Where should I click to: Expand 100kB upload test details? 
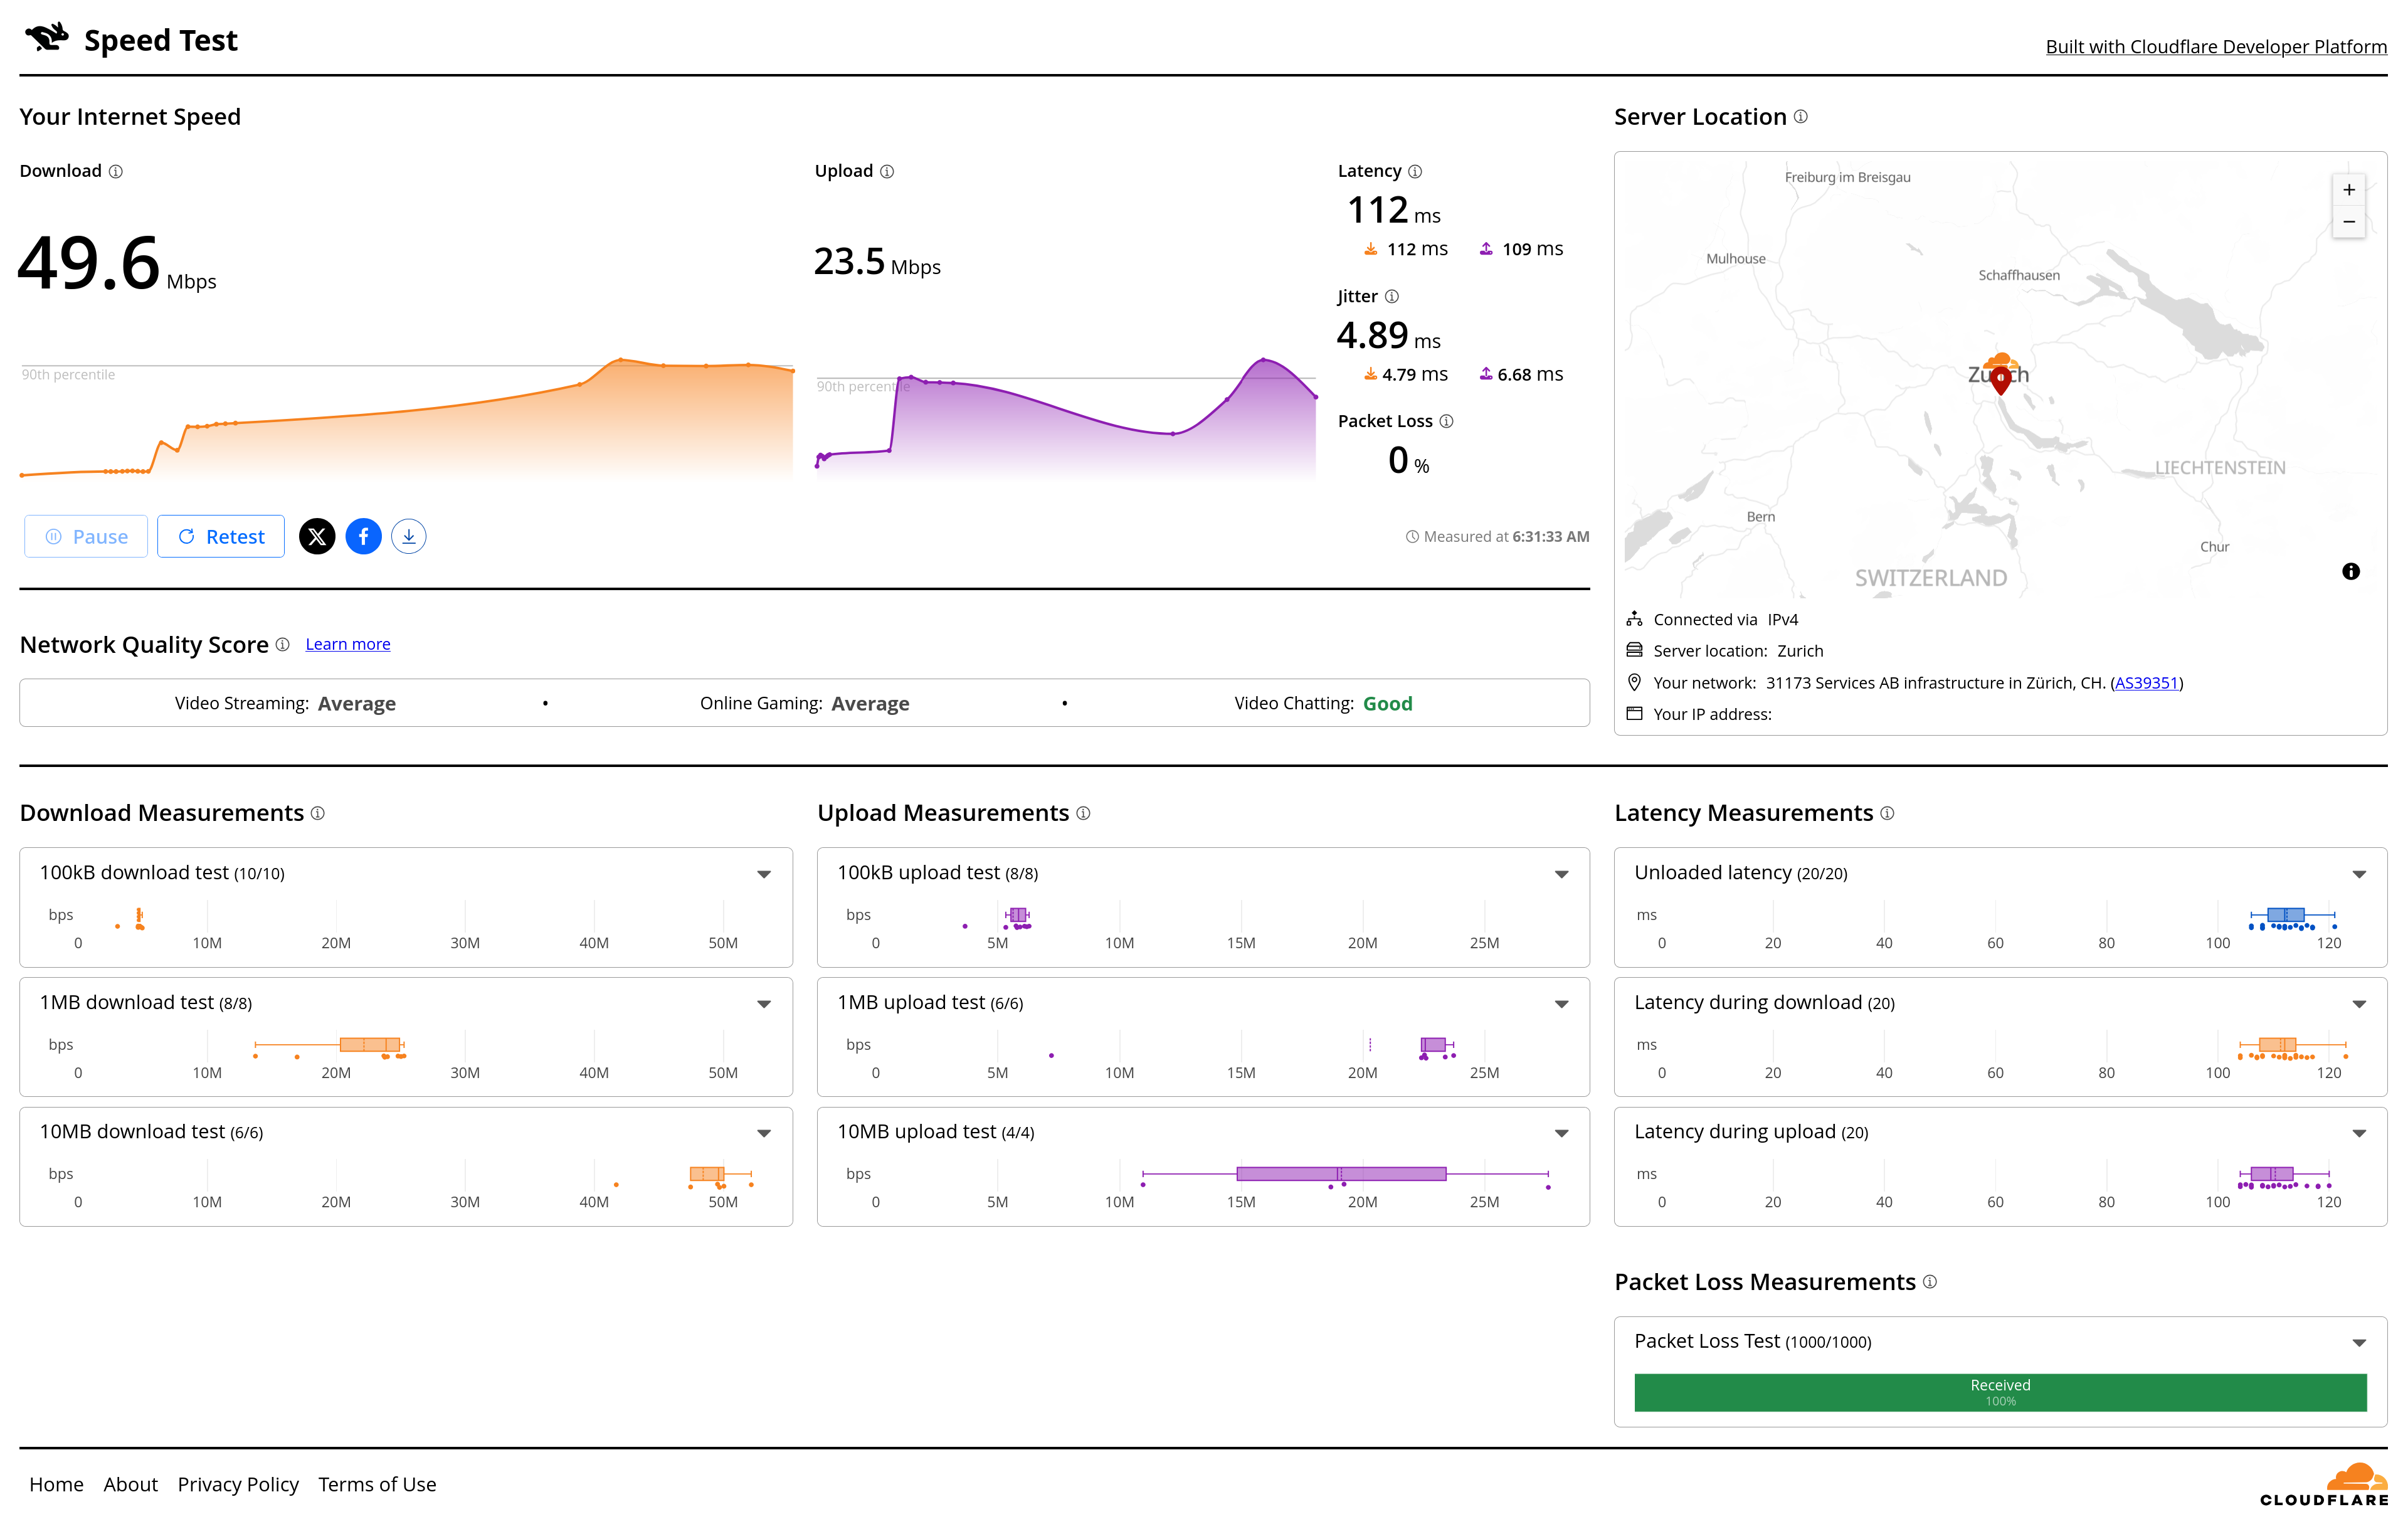(1561, 874)
